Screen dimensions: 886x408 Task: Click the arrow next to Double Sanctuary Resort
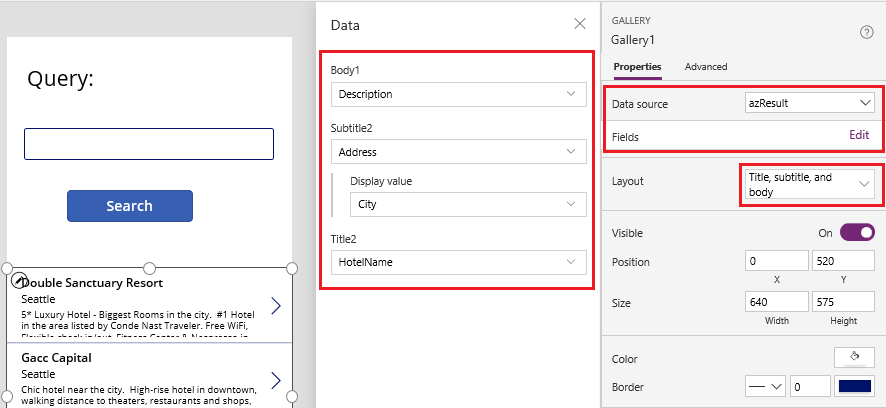[x=276, y=305]
